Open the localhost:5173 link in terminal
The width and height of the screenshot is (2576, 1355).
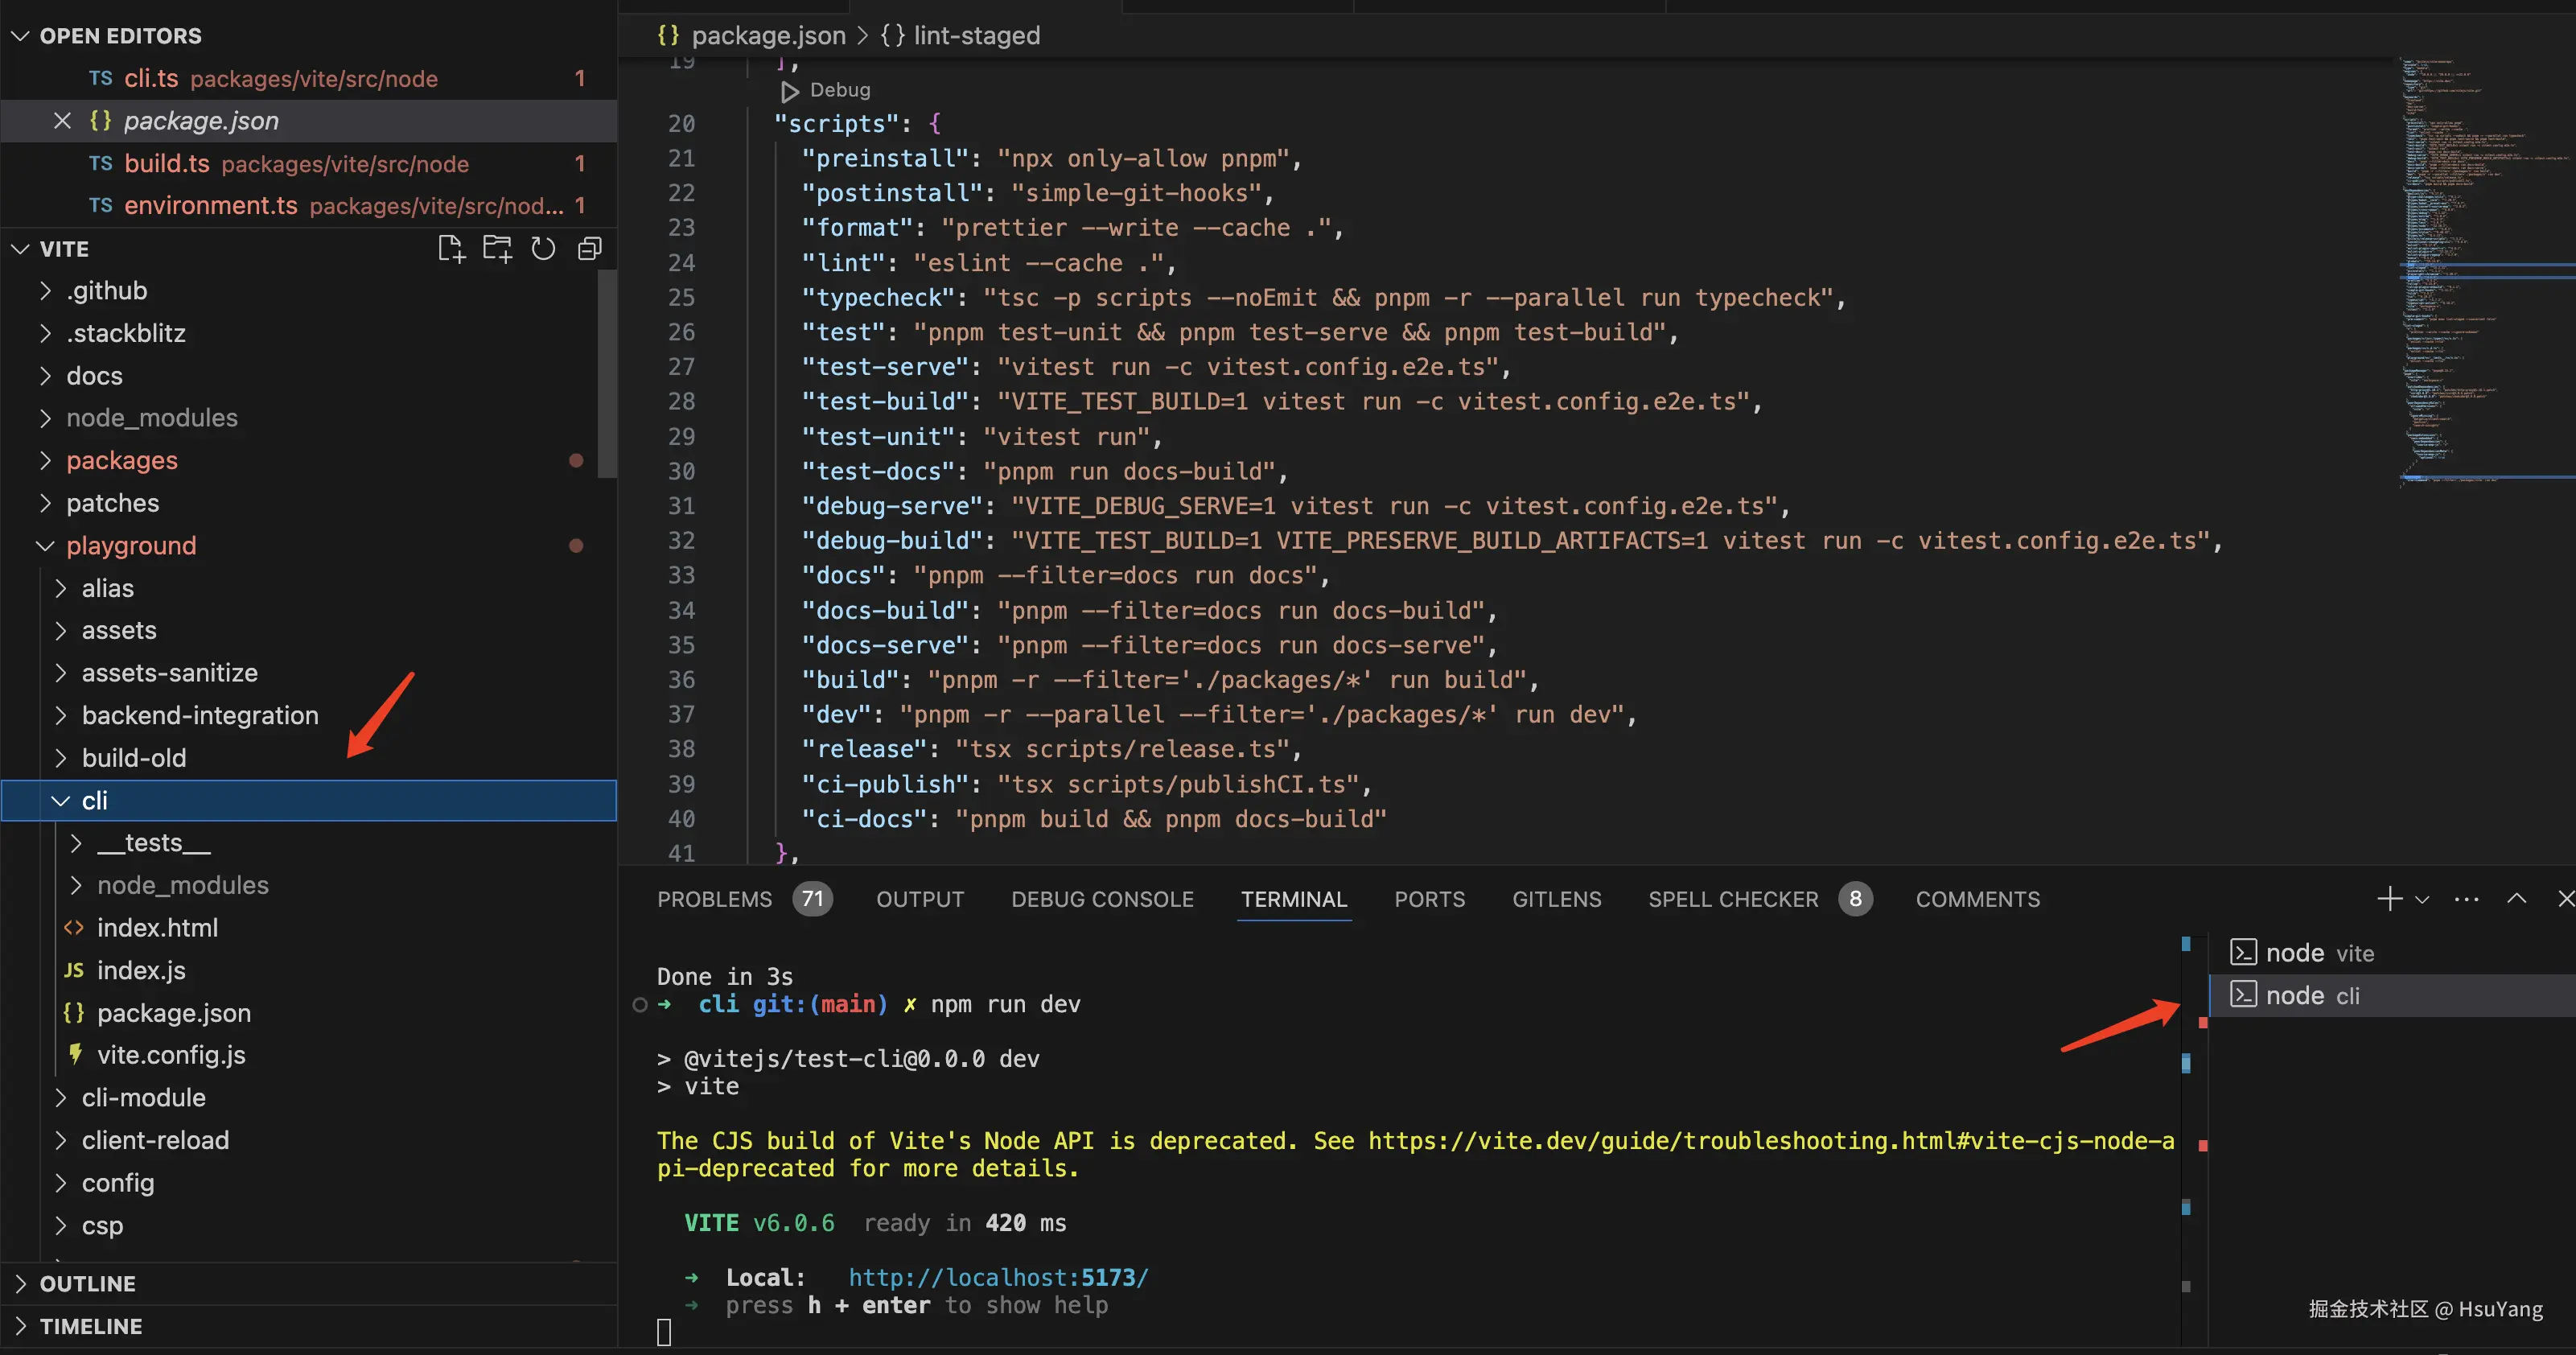pyautogui.click(x=998, y=1277)
